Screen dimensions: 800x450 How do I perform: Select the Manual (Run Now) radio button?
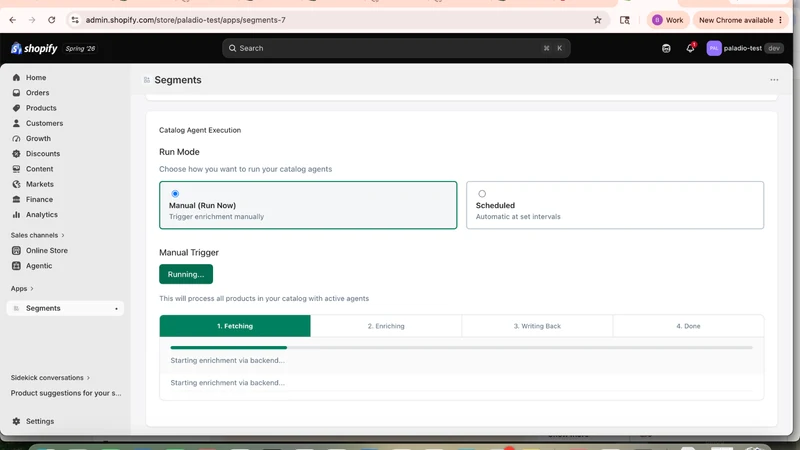tap(175, 194)
